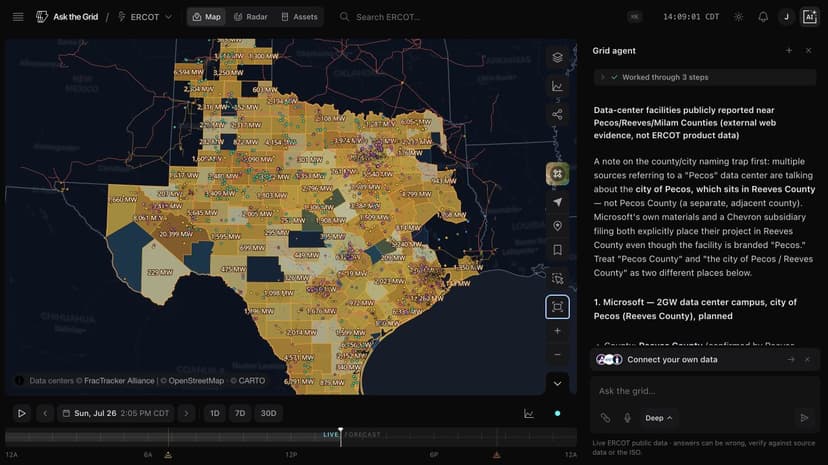828x465 pixels.
Task: Open the CARTO attribution link
Action: pos(251,381)
